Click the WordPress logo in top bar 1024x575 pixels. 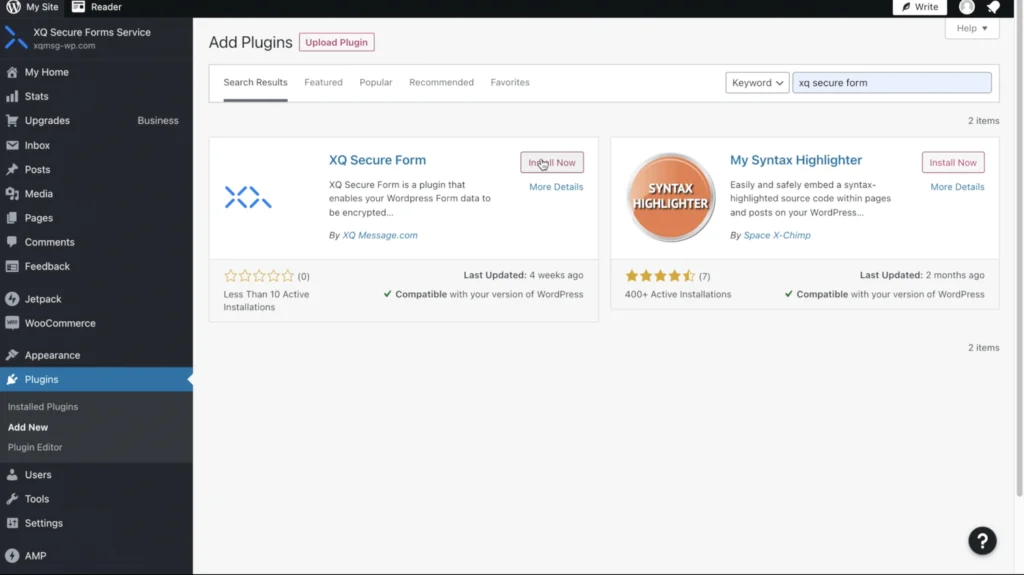13,7
